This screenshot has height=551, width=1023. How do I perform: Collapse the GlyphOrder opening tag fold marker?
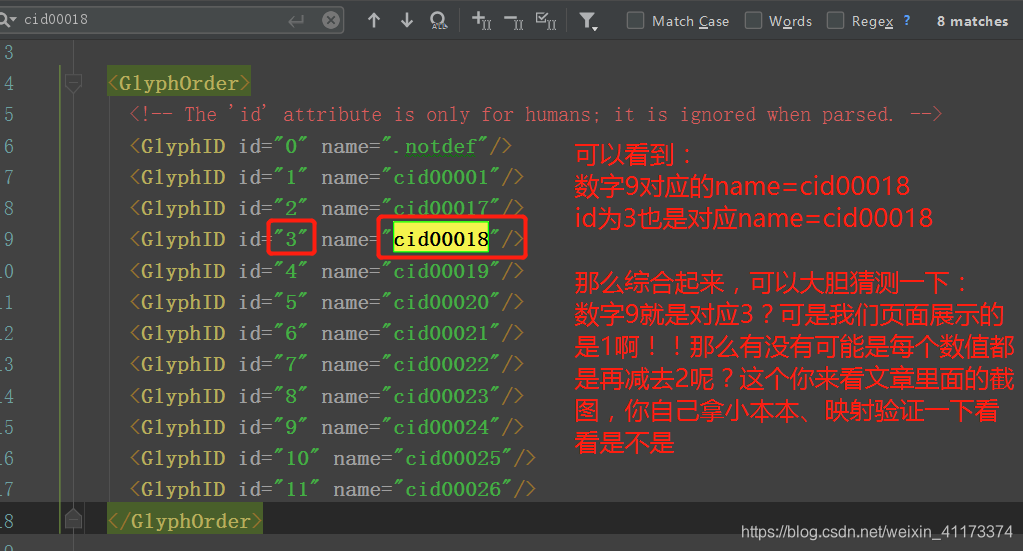(73, 83)
